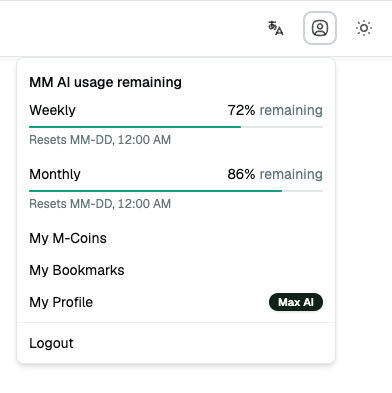Toggle light theme with sun icon
This screenshot has height=393, width=392.
click(x=364, y=28)
